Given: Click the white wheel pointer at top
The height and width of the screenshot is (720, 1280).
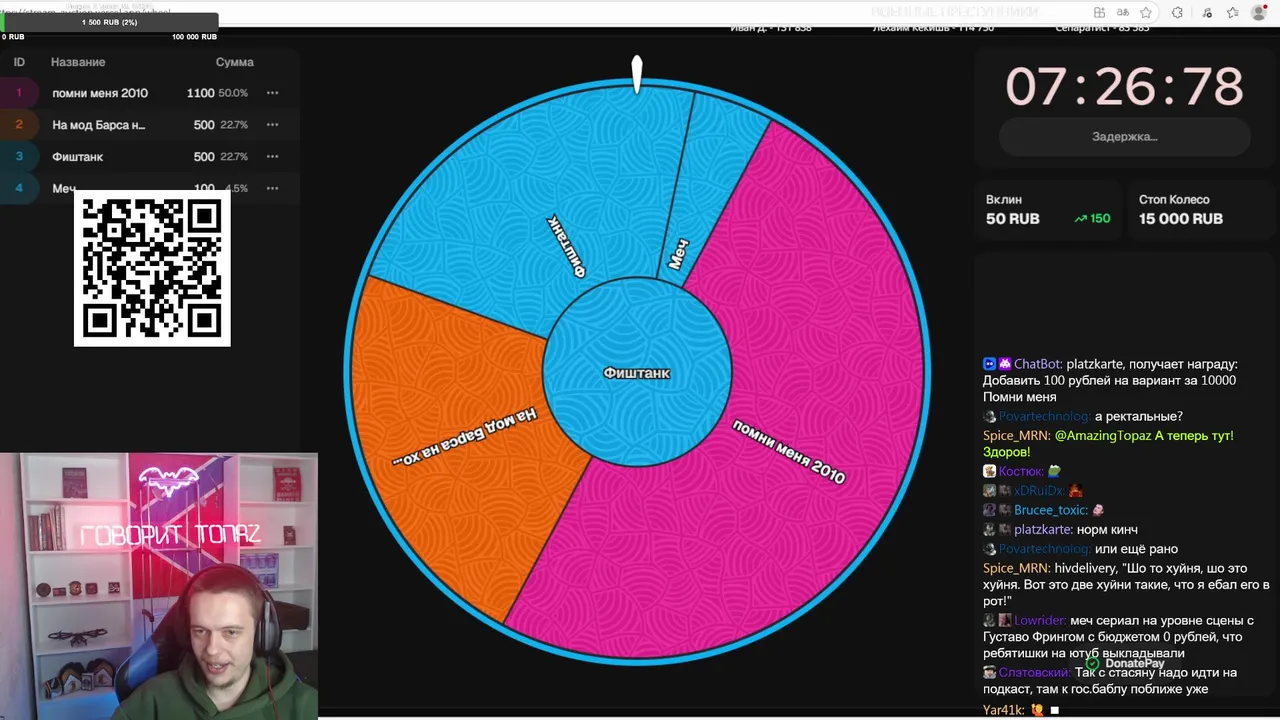Looking at the screenshot, I should pos(637,74).
